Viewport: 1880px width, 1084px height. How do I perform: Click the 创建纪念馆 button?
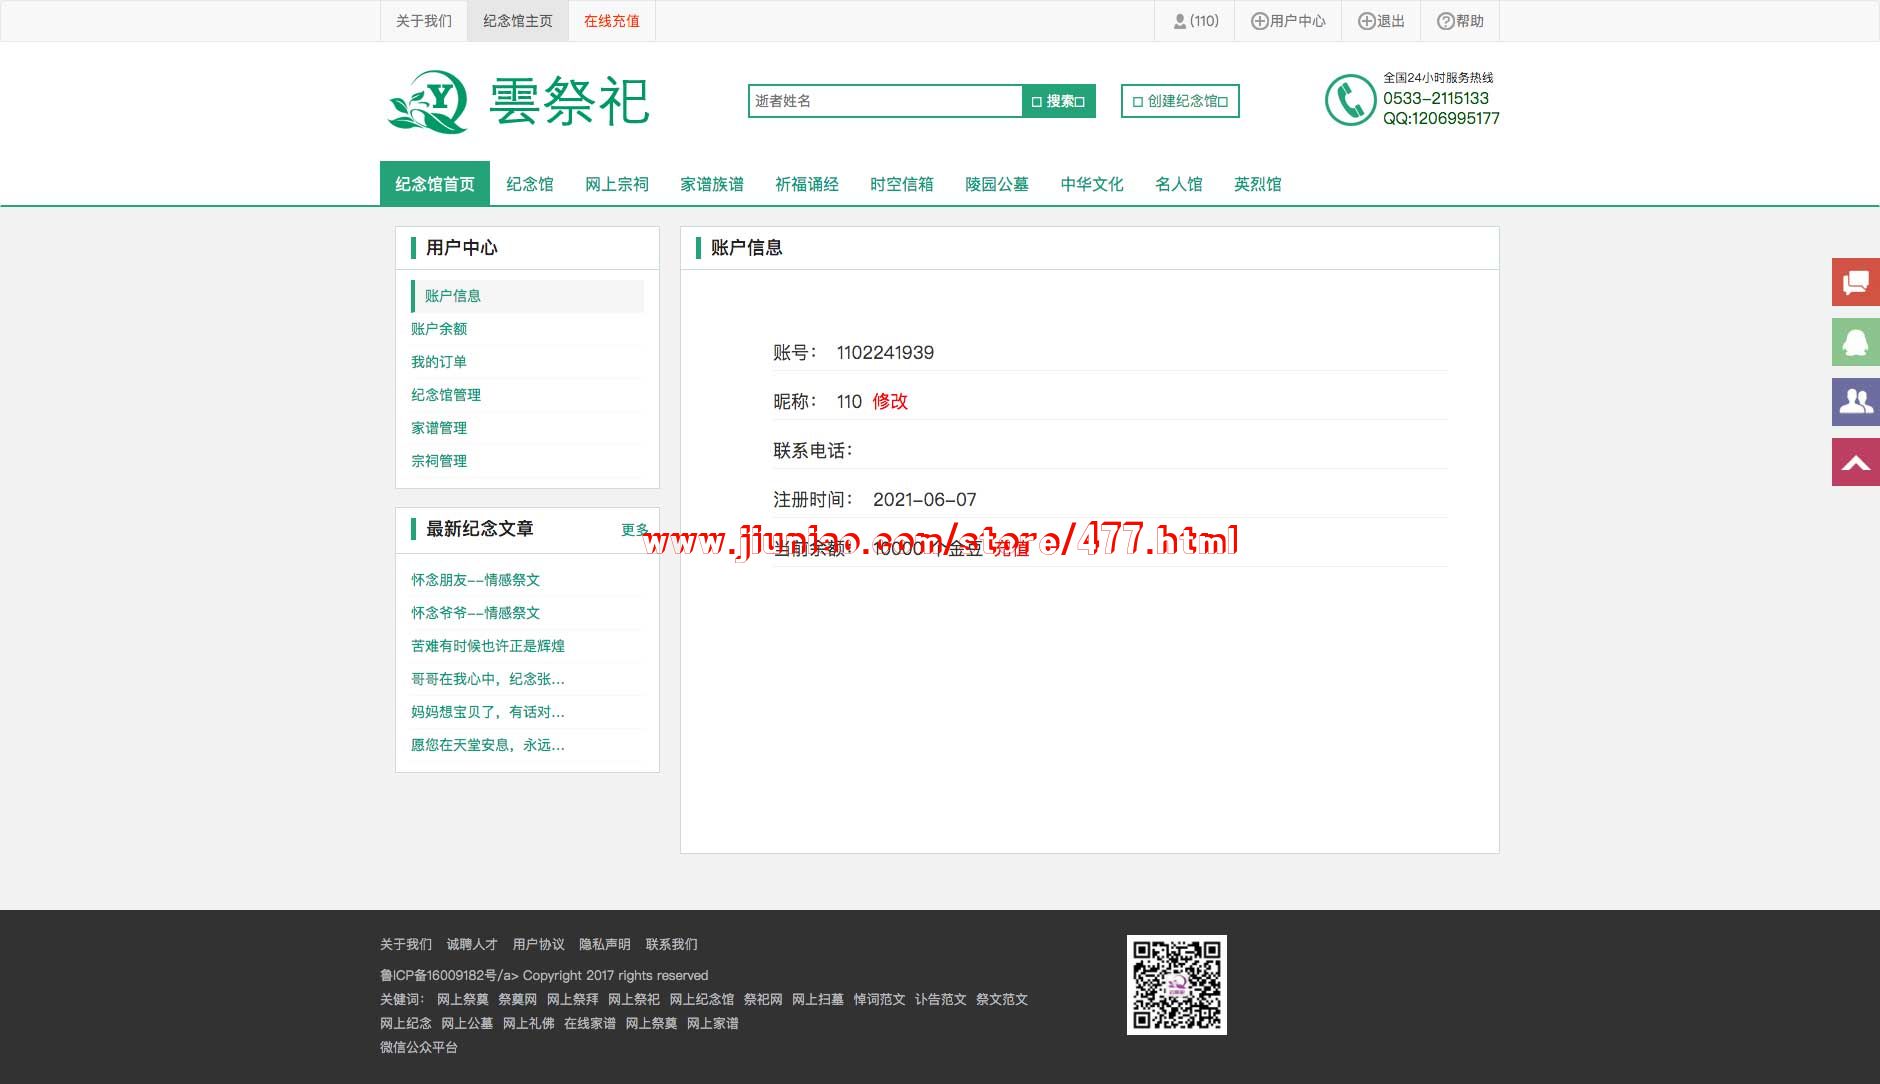tap(1180, 101)
